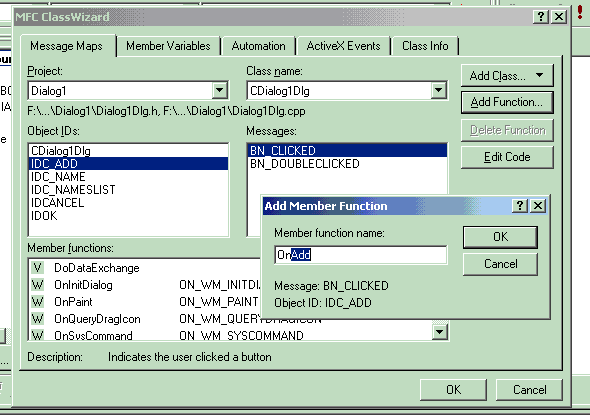
Task: Close the Add Member Function dialog
Action: pyautogui.click(x=538, y=205)
